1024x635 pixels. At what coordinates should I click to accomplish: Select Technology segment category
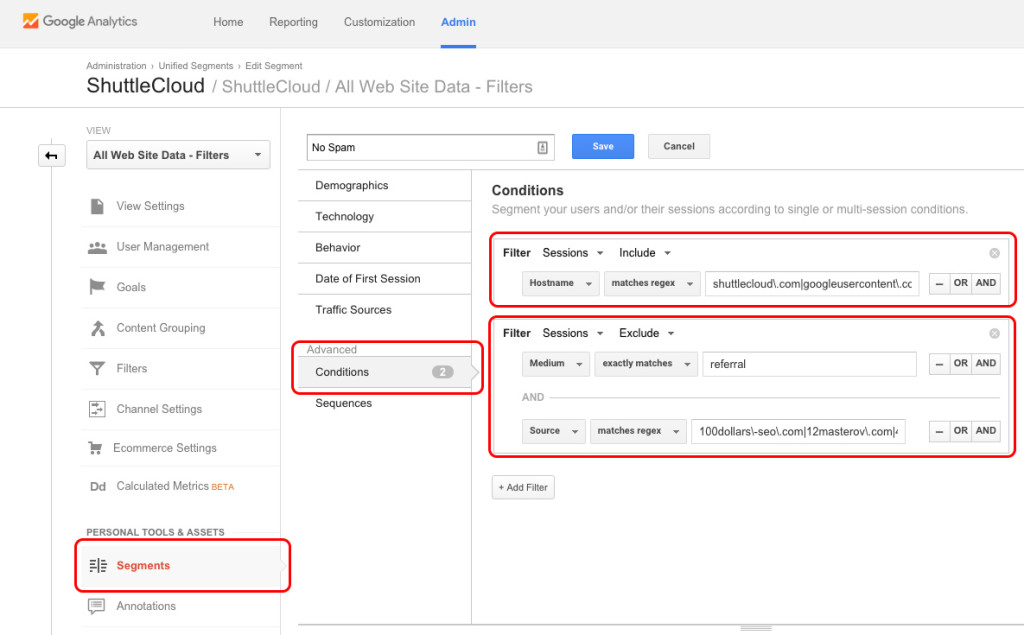(x=385, y=217)
